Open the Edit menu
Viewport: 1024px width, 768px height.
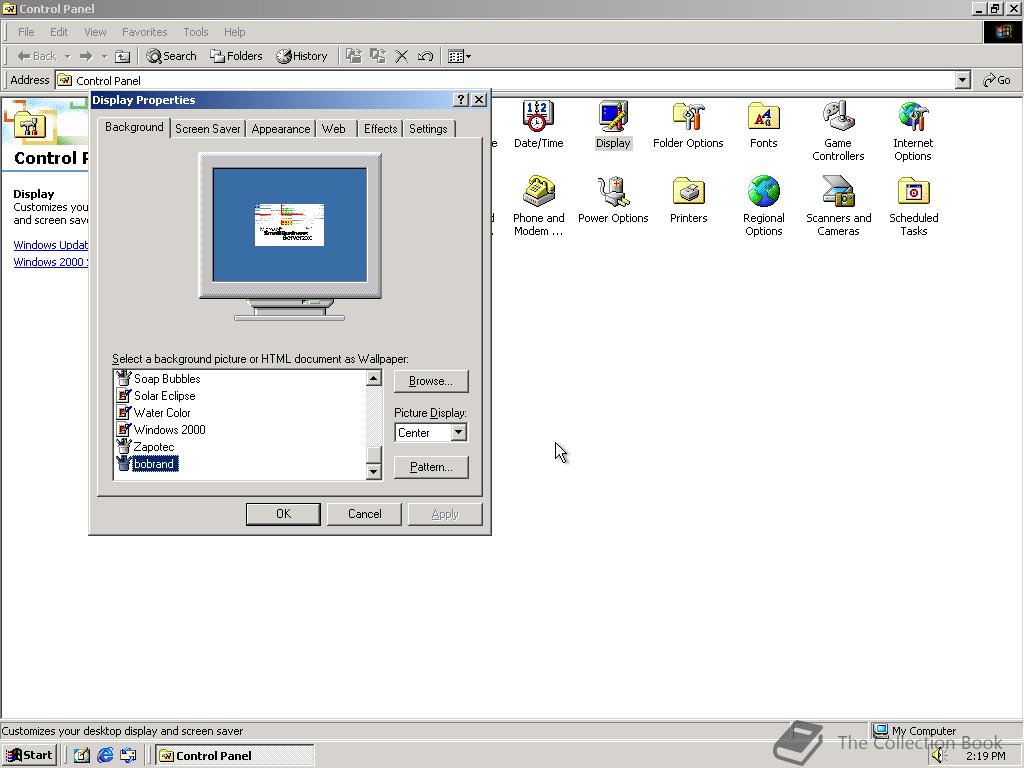point(59,32)
